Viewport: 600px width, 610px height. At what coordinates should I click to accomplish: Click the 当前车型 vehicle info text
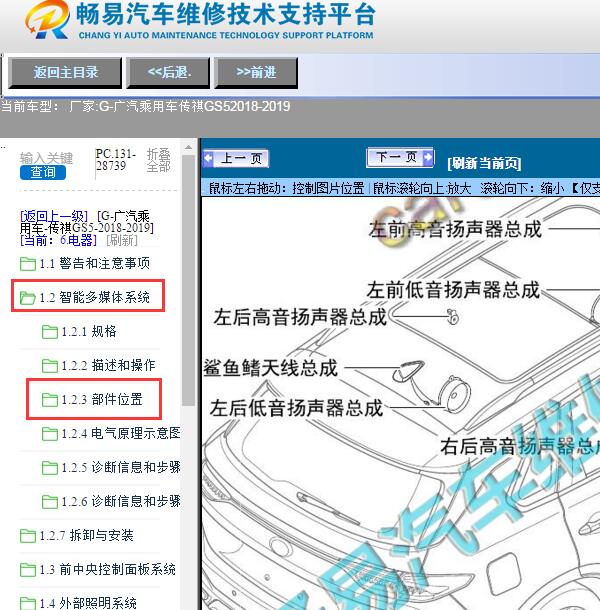146,106
